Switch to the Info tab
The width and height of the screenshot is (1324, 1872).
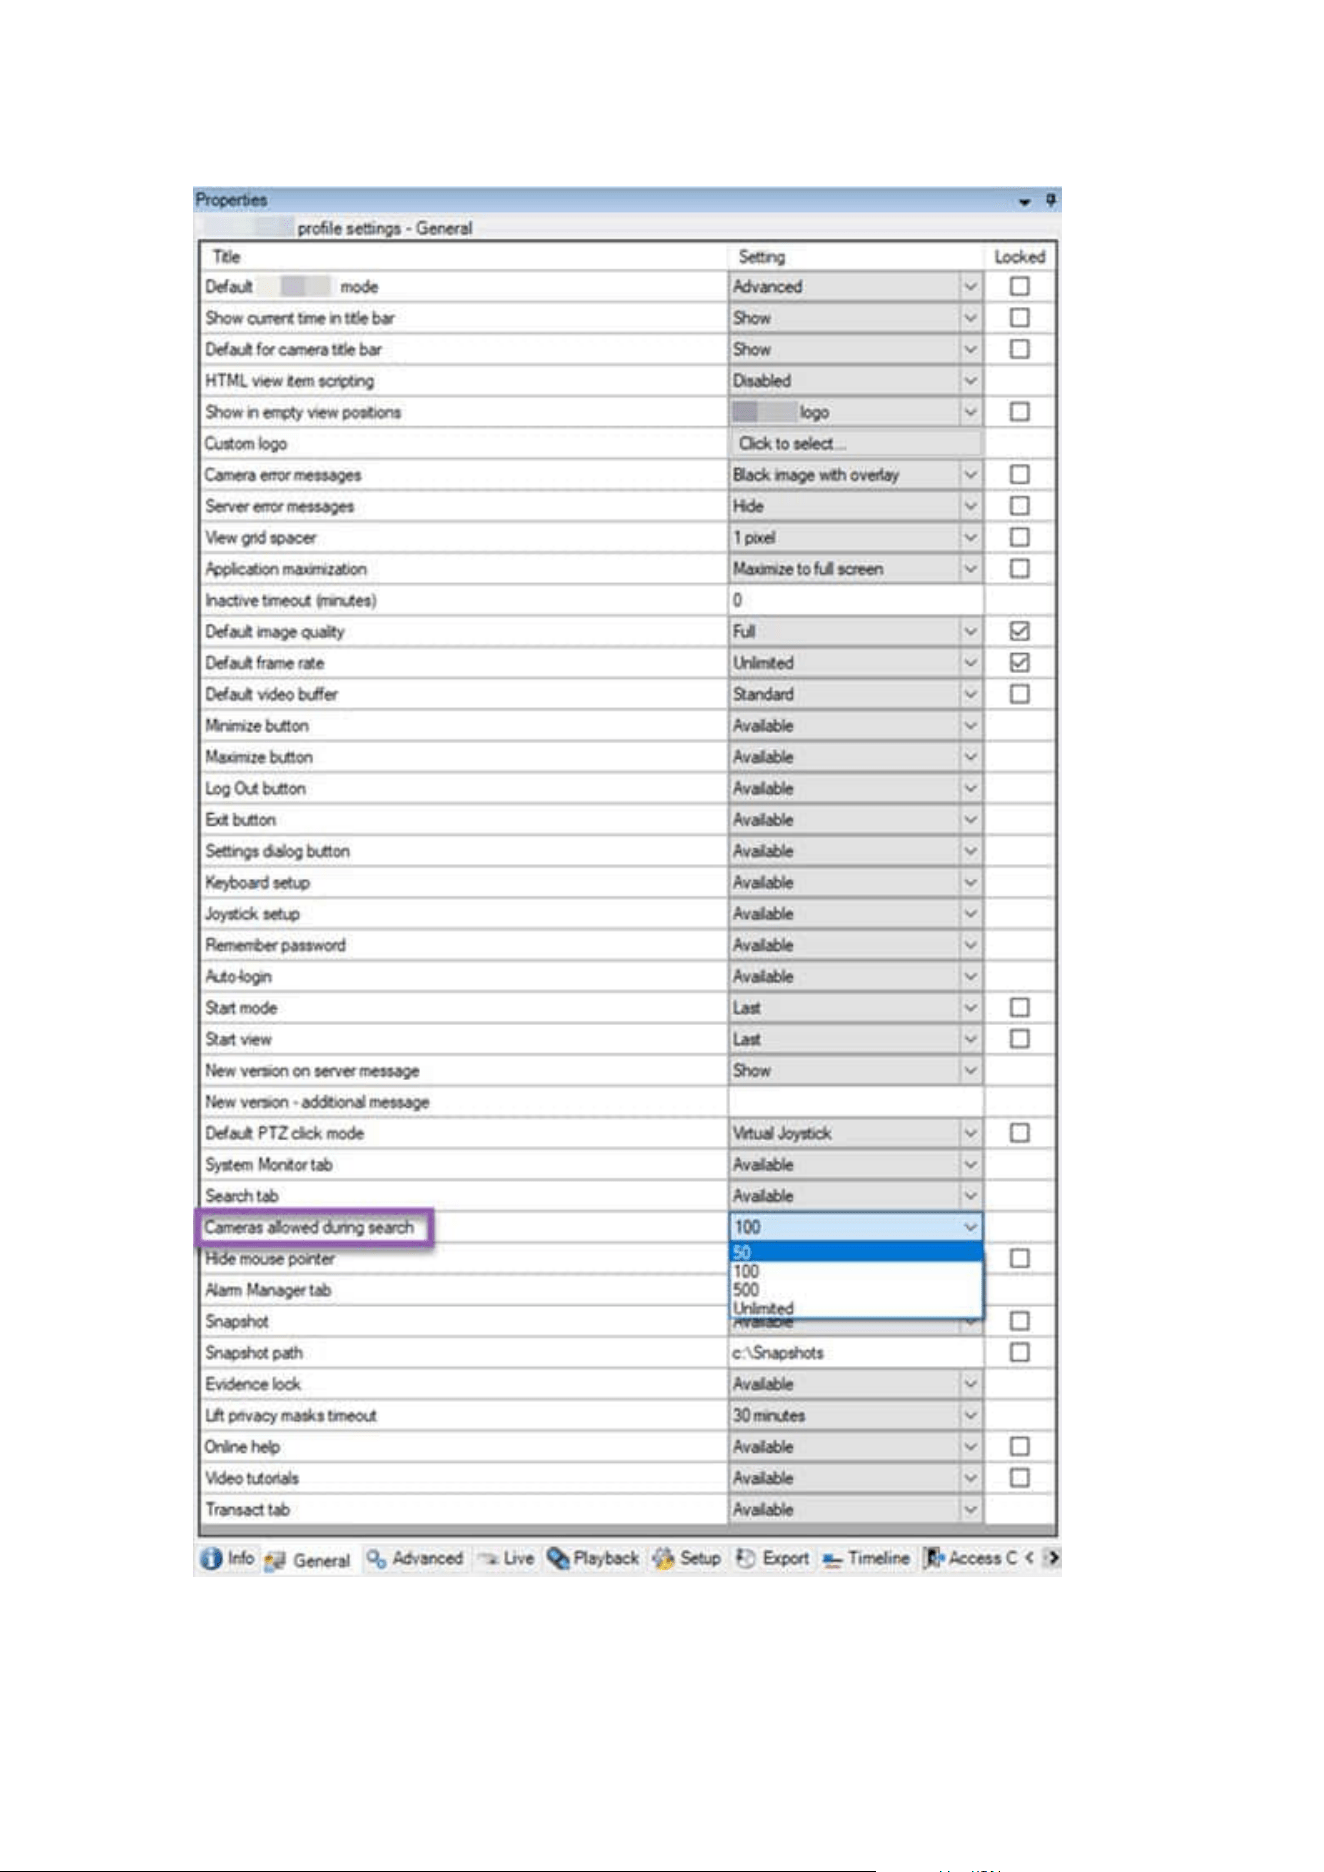coord(228,1559)
